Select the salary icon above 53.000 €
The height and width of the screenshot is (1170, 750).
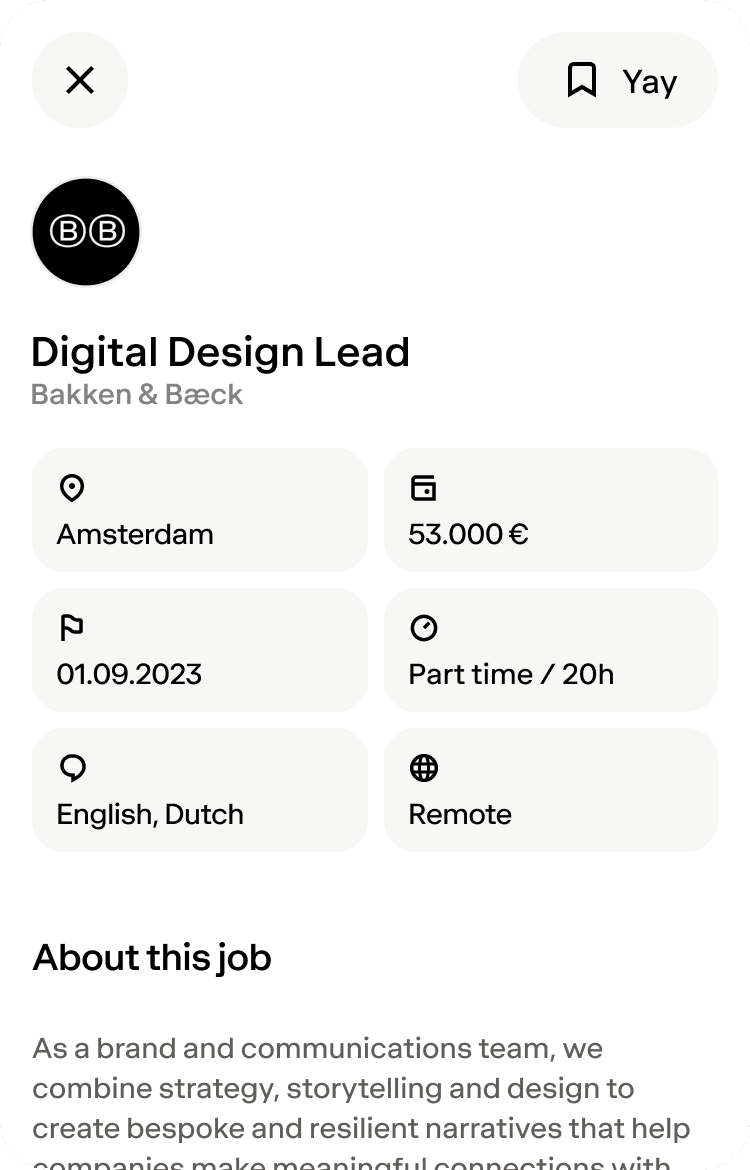(x=423, y=488)
